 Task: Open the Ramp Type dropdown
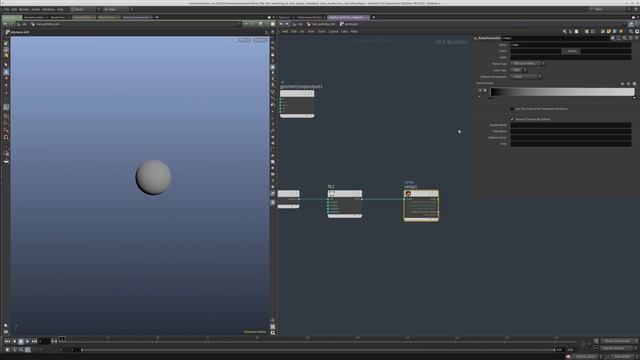click(528, 64)
